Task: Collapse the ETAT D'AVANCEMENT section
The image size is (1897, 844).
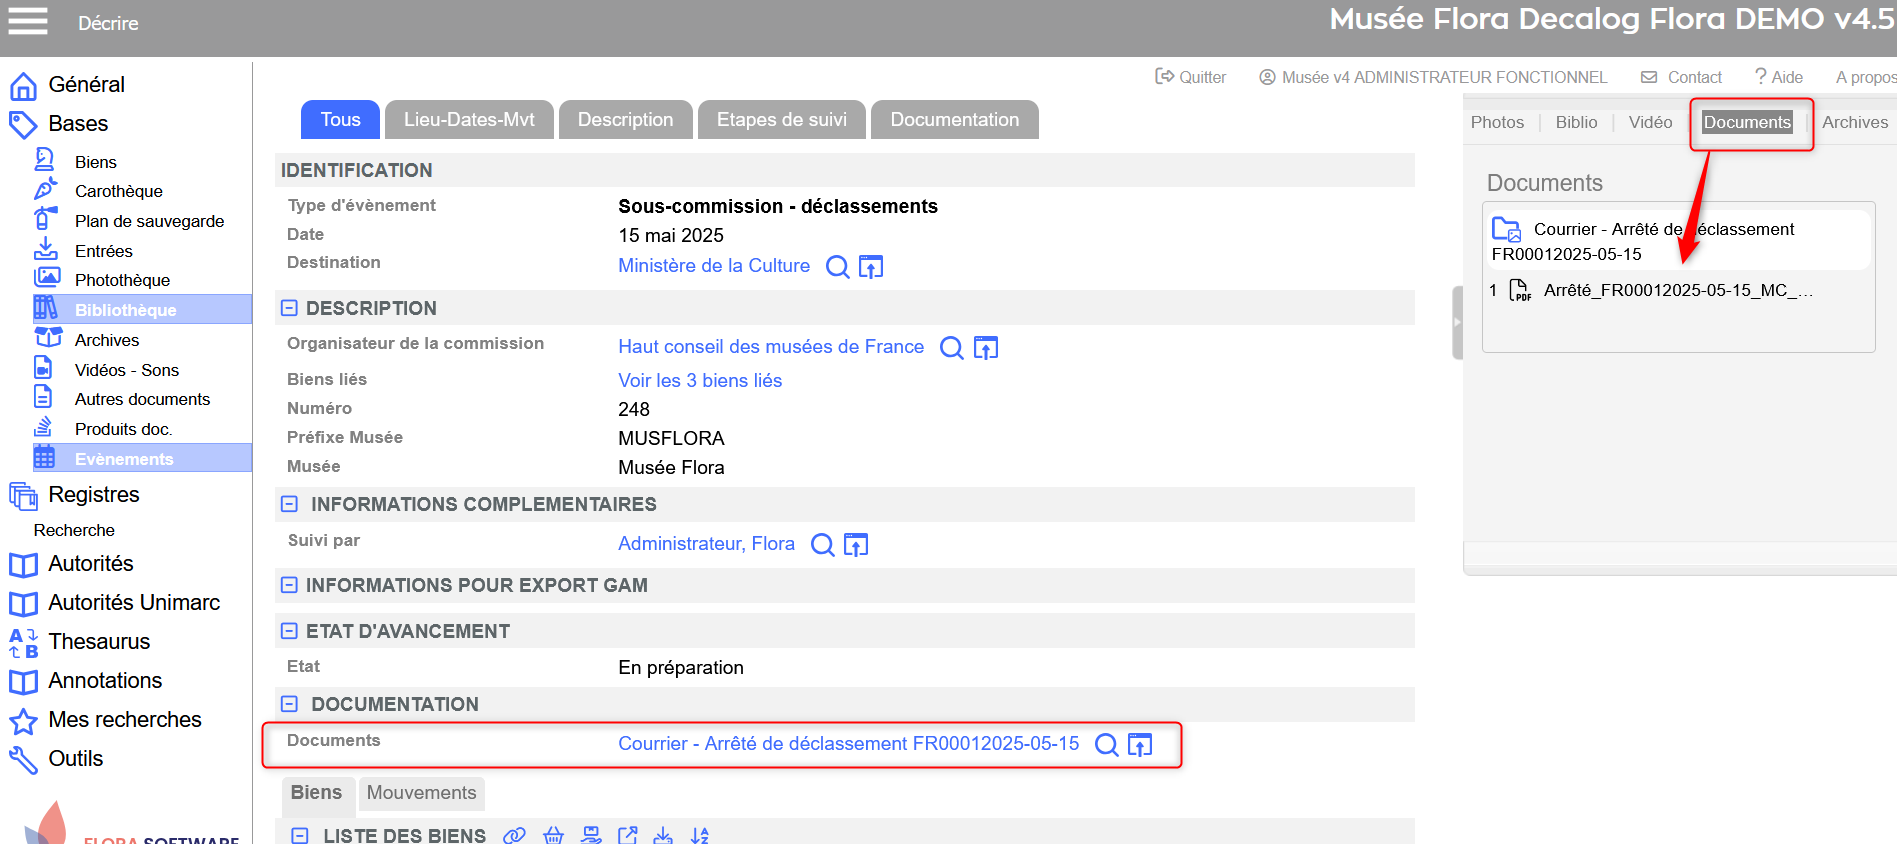Action: tap(289, 631)
